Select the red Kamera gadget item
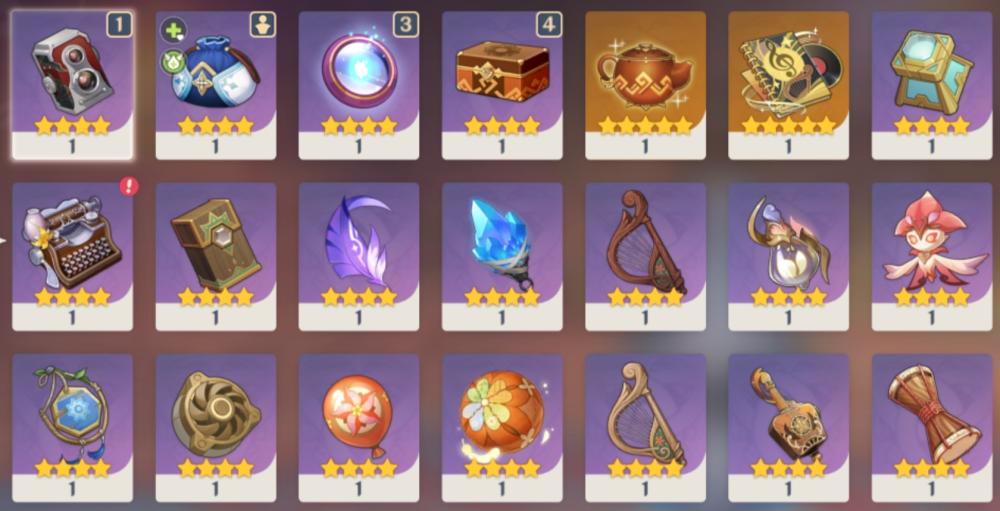 click(x=72, y=85)
